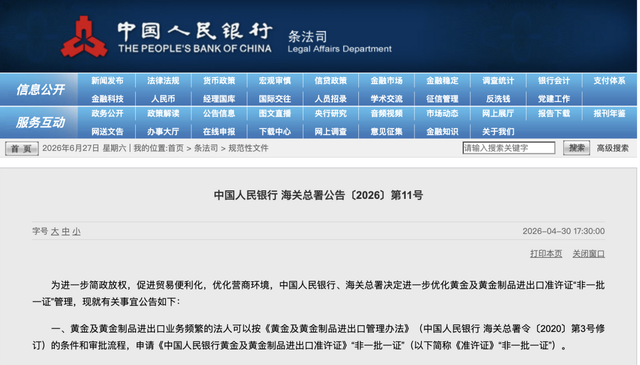Viewport: 640px width, 365px height.
Task: Click 关闭窗口 close window link
Action: click(x=589, y=254)
